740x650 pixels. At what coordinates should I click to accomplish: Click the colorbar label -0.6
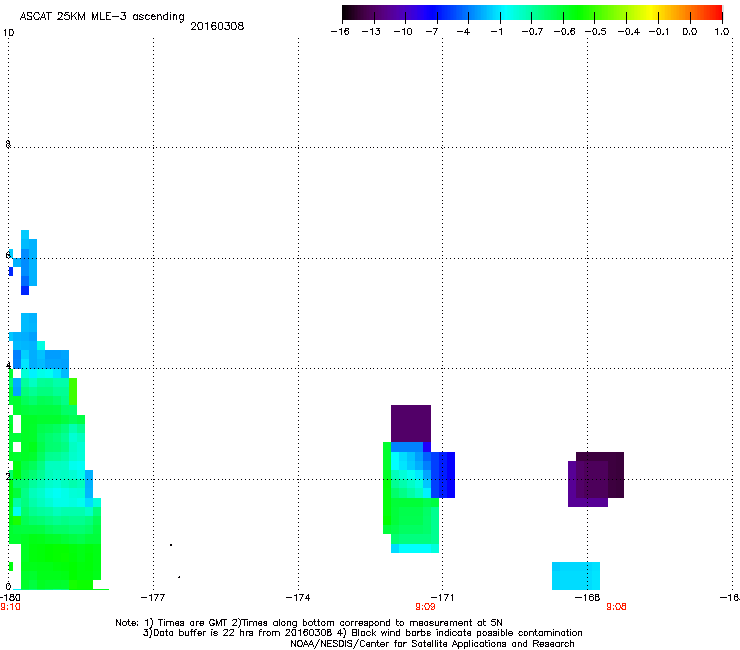point(564,32)
